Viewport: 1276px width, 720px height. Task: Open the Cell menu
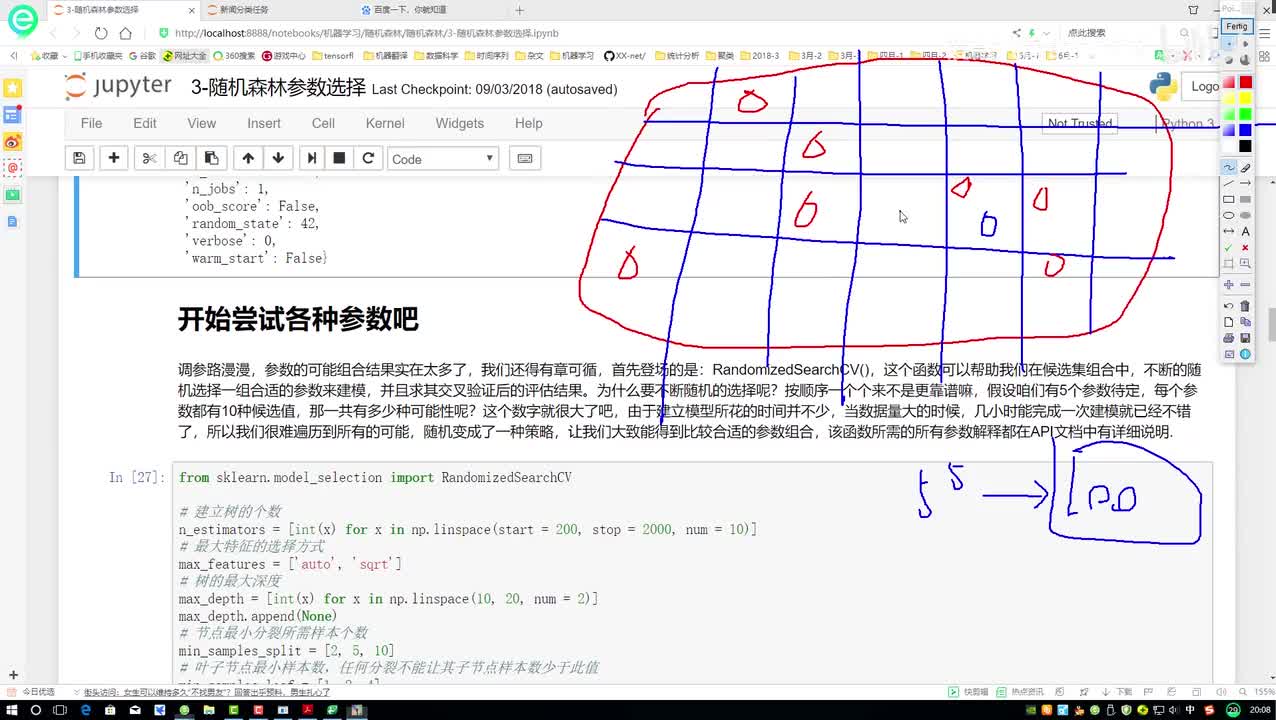[x=323, y=123]
